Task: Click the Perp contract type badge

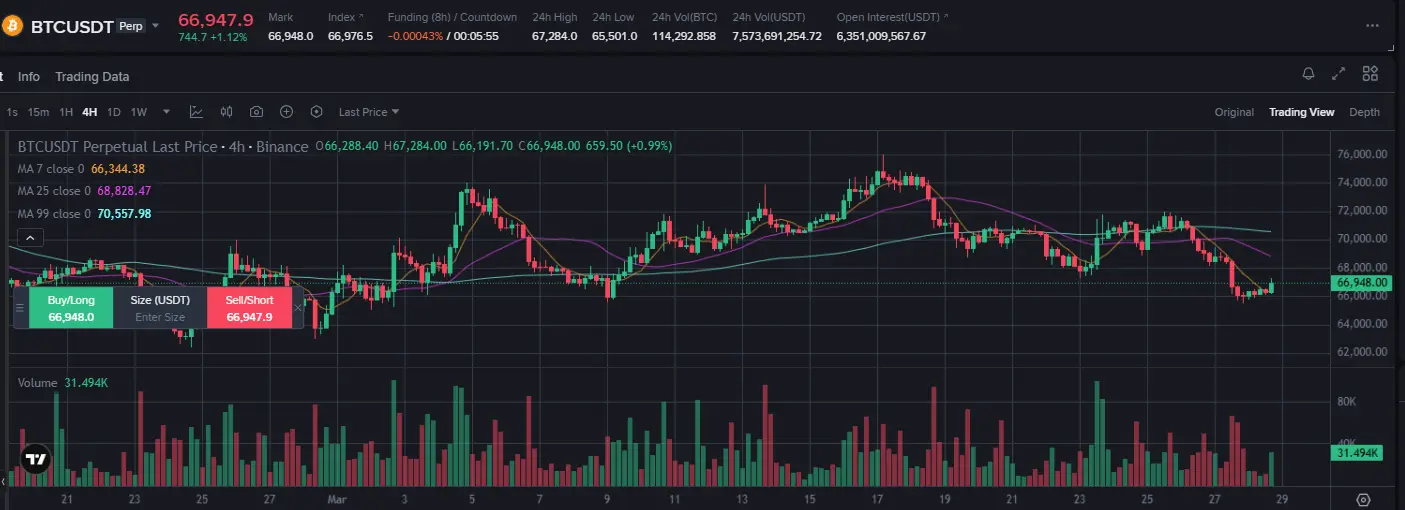Action: tap(131, 26)
